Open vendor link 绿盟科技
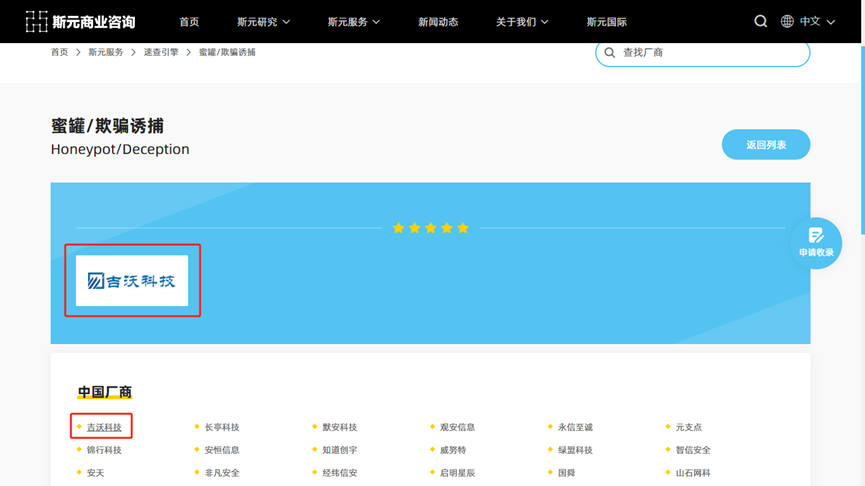865x486 pixels. [x=575, y=450]
